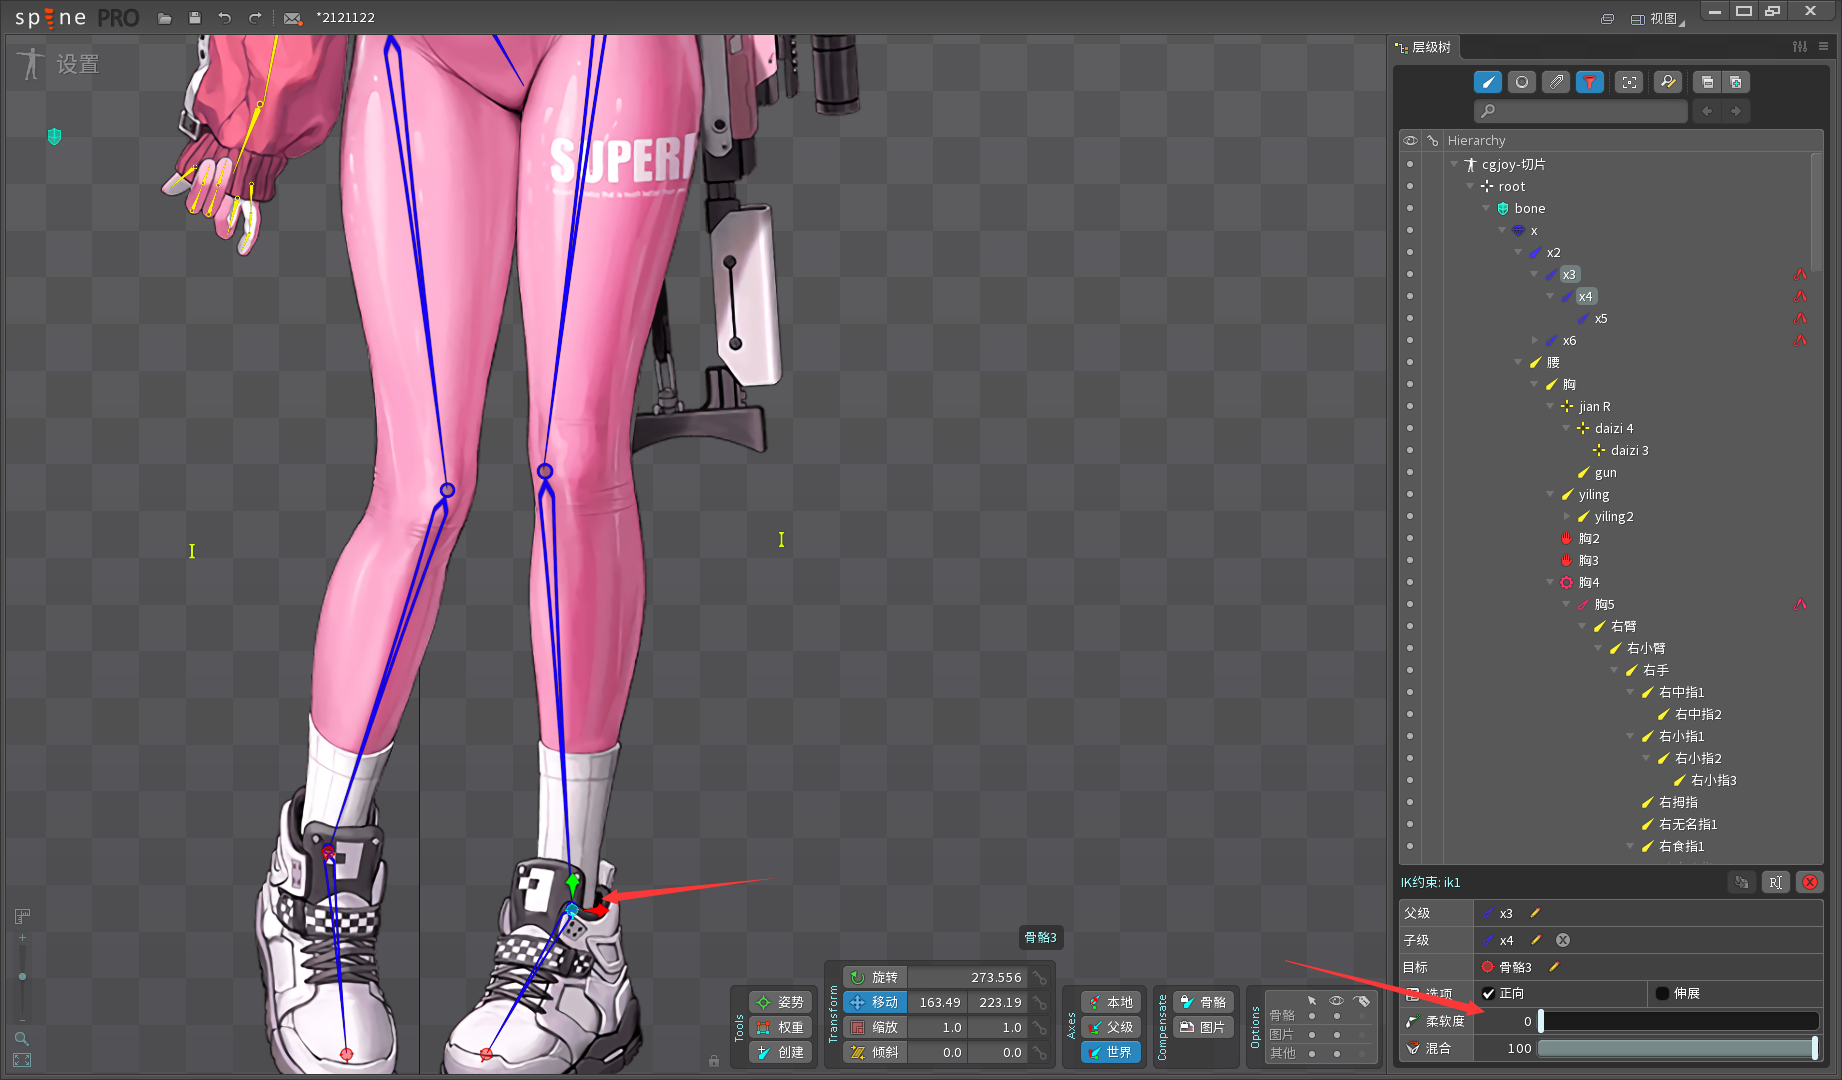The width and height of the screenshot is (1842, 1080).
Task: Click the tree search field
Action: pos(1580,111)
